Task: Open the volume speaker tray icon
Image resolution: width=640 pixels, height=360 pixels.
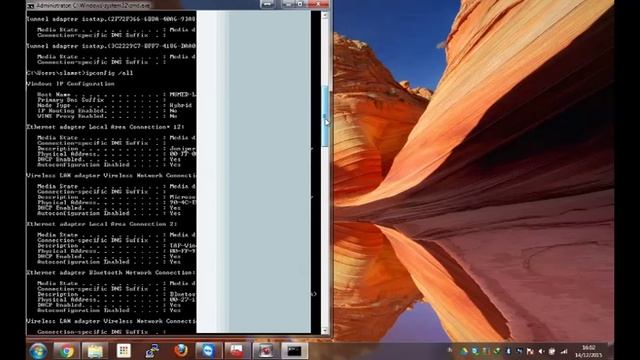Action: (542, 351)
